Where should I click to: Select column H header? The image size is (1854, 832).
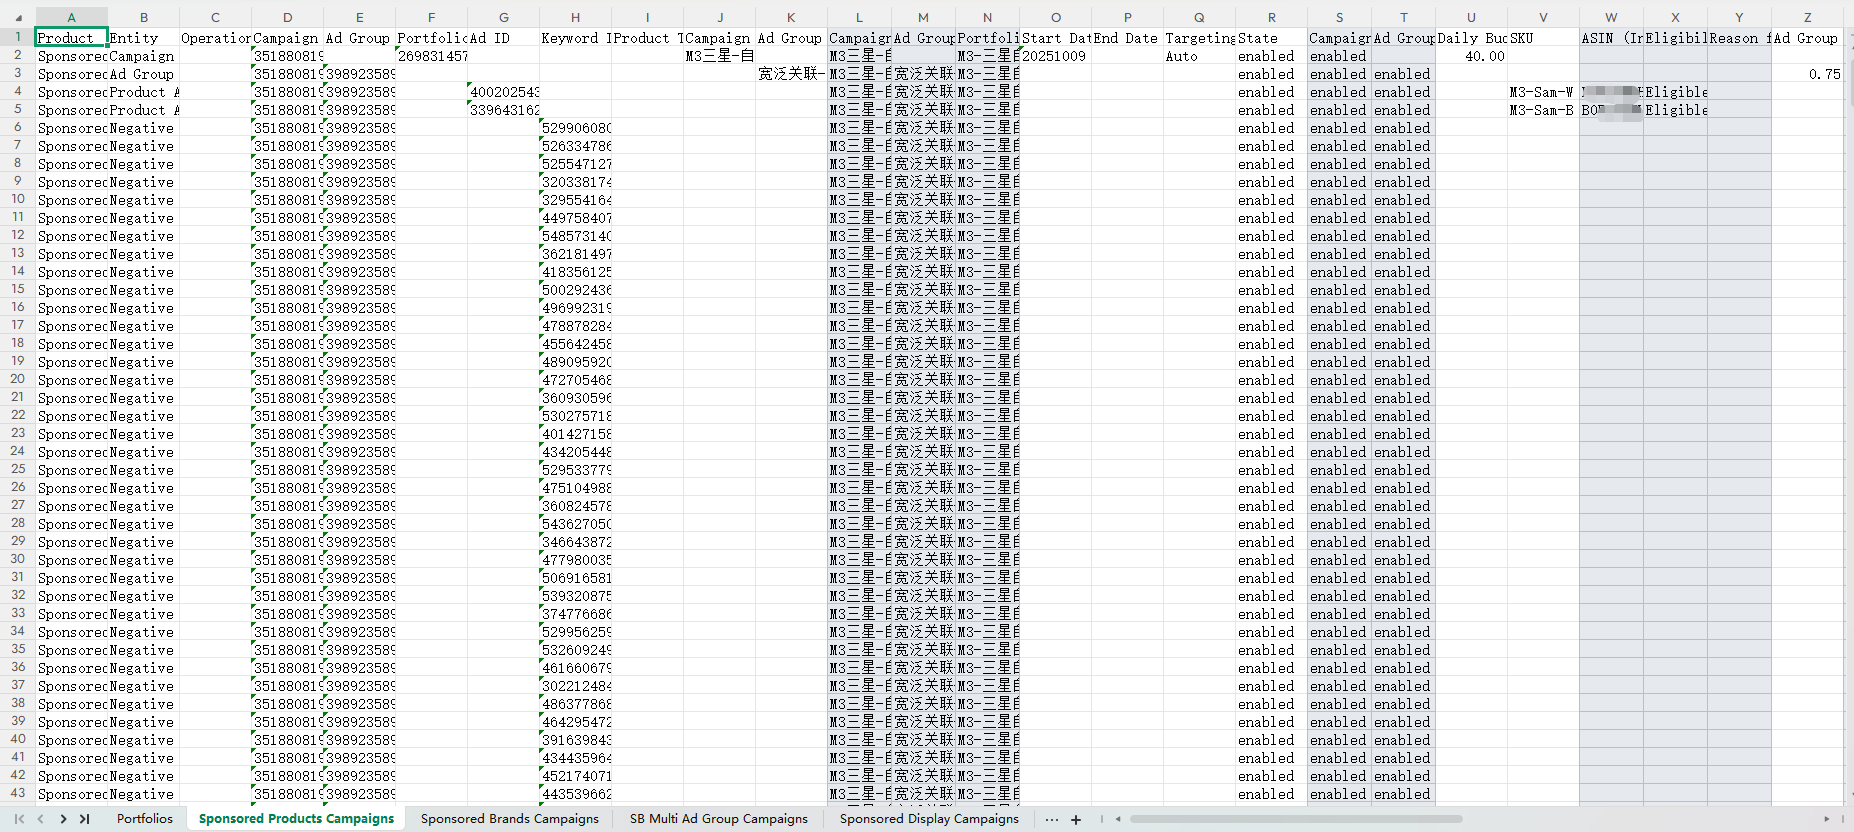575,18
